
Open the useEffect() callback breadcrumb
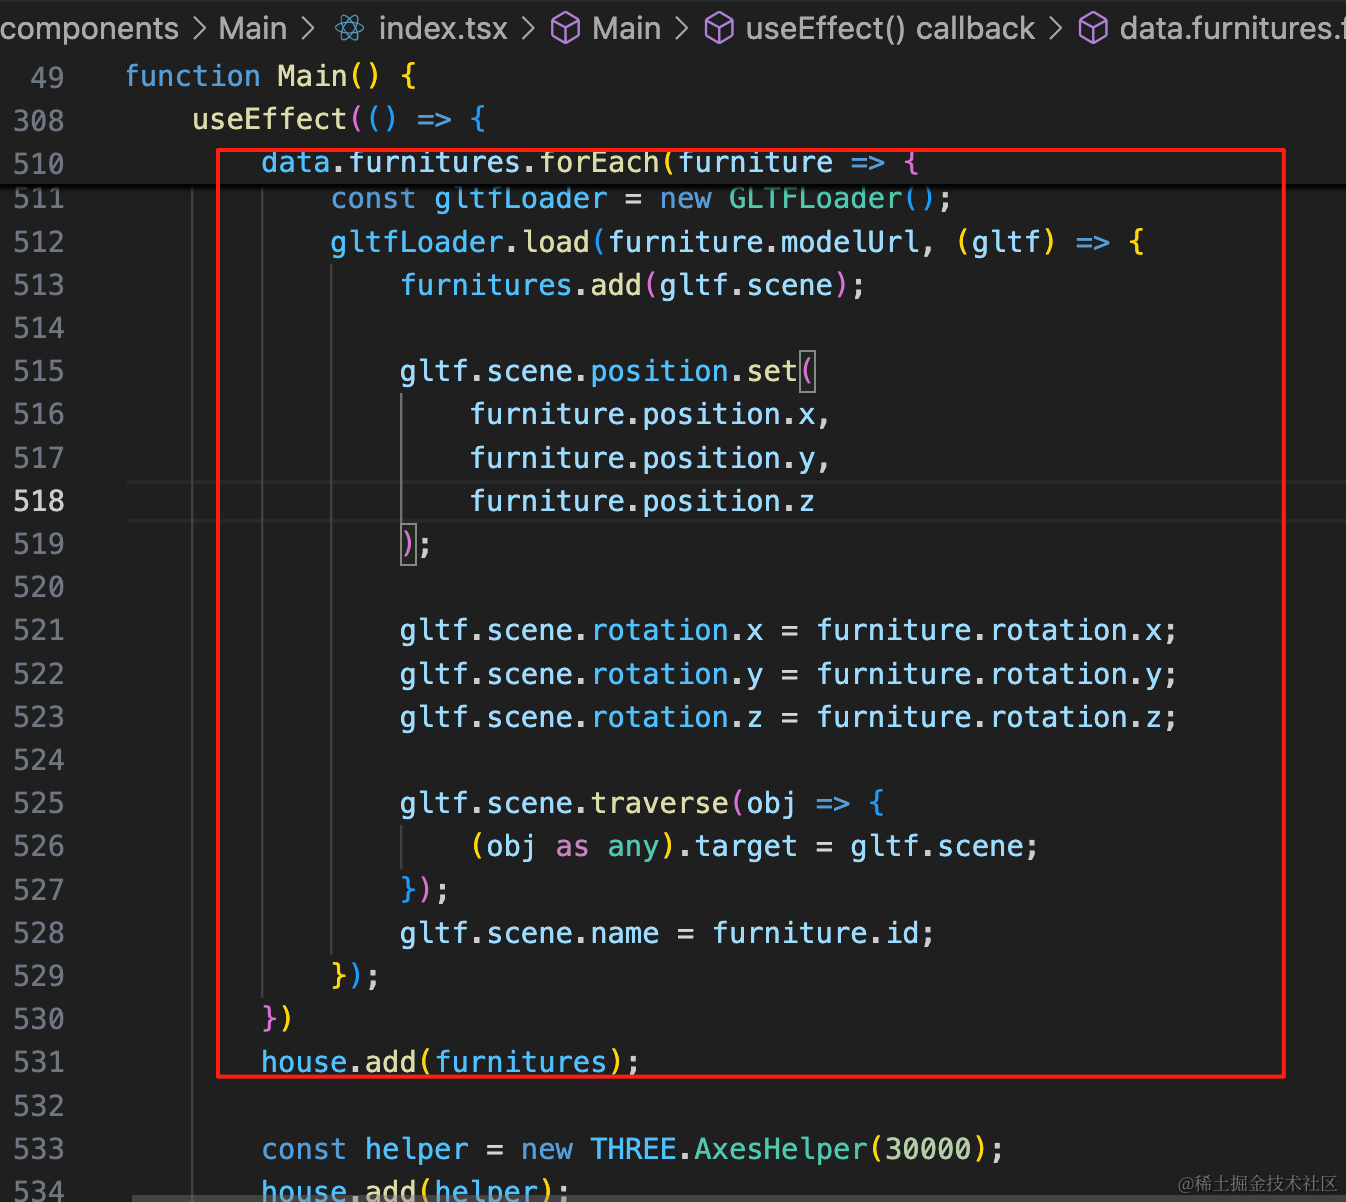click(x=890, y=28)
